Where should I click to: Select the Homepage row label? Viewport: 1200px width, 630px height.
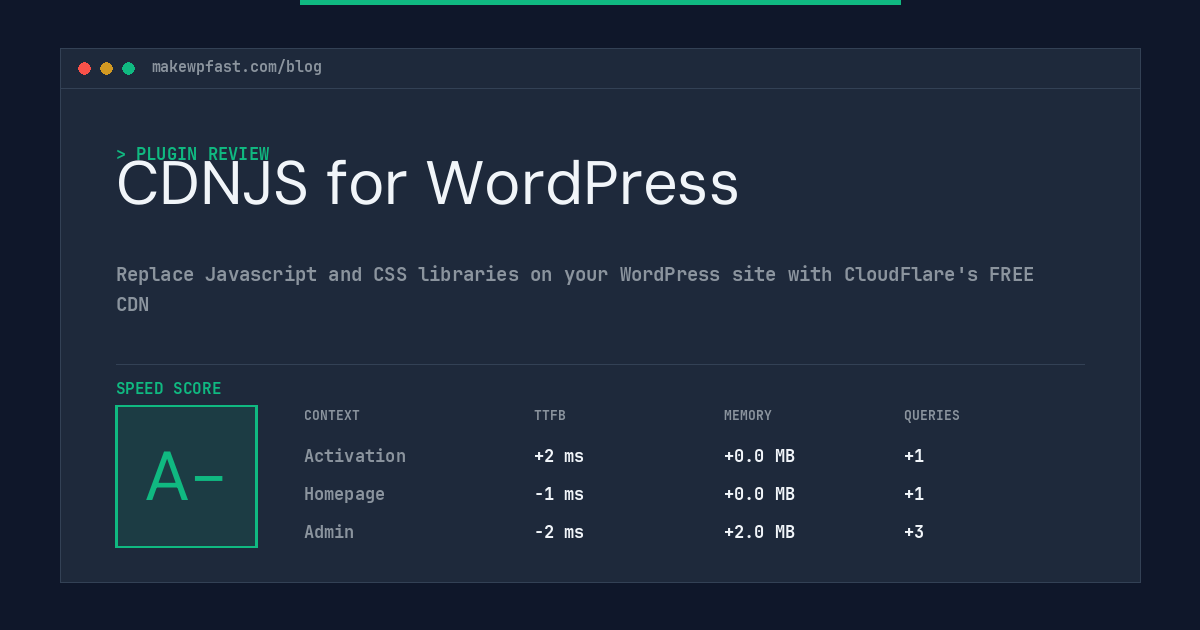(x=344, y=494)
